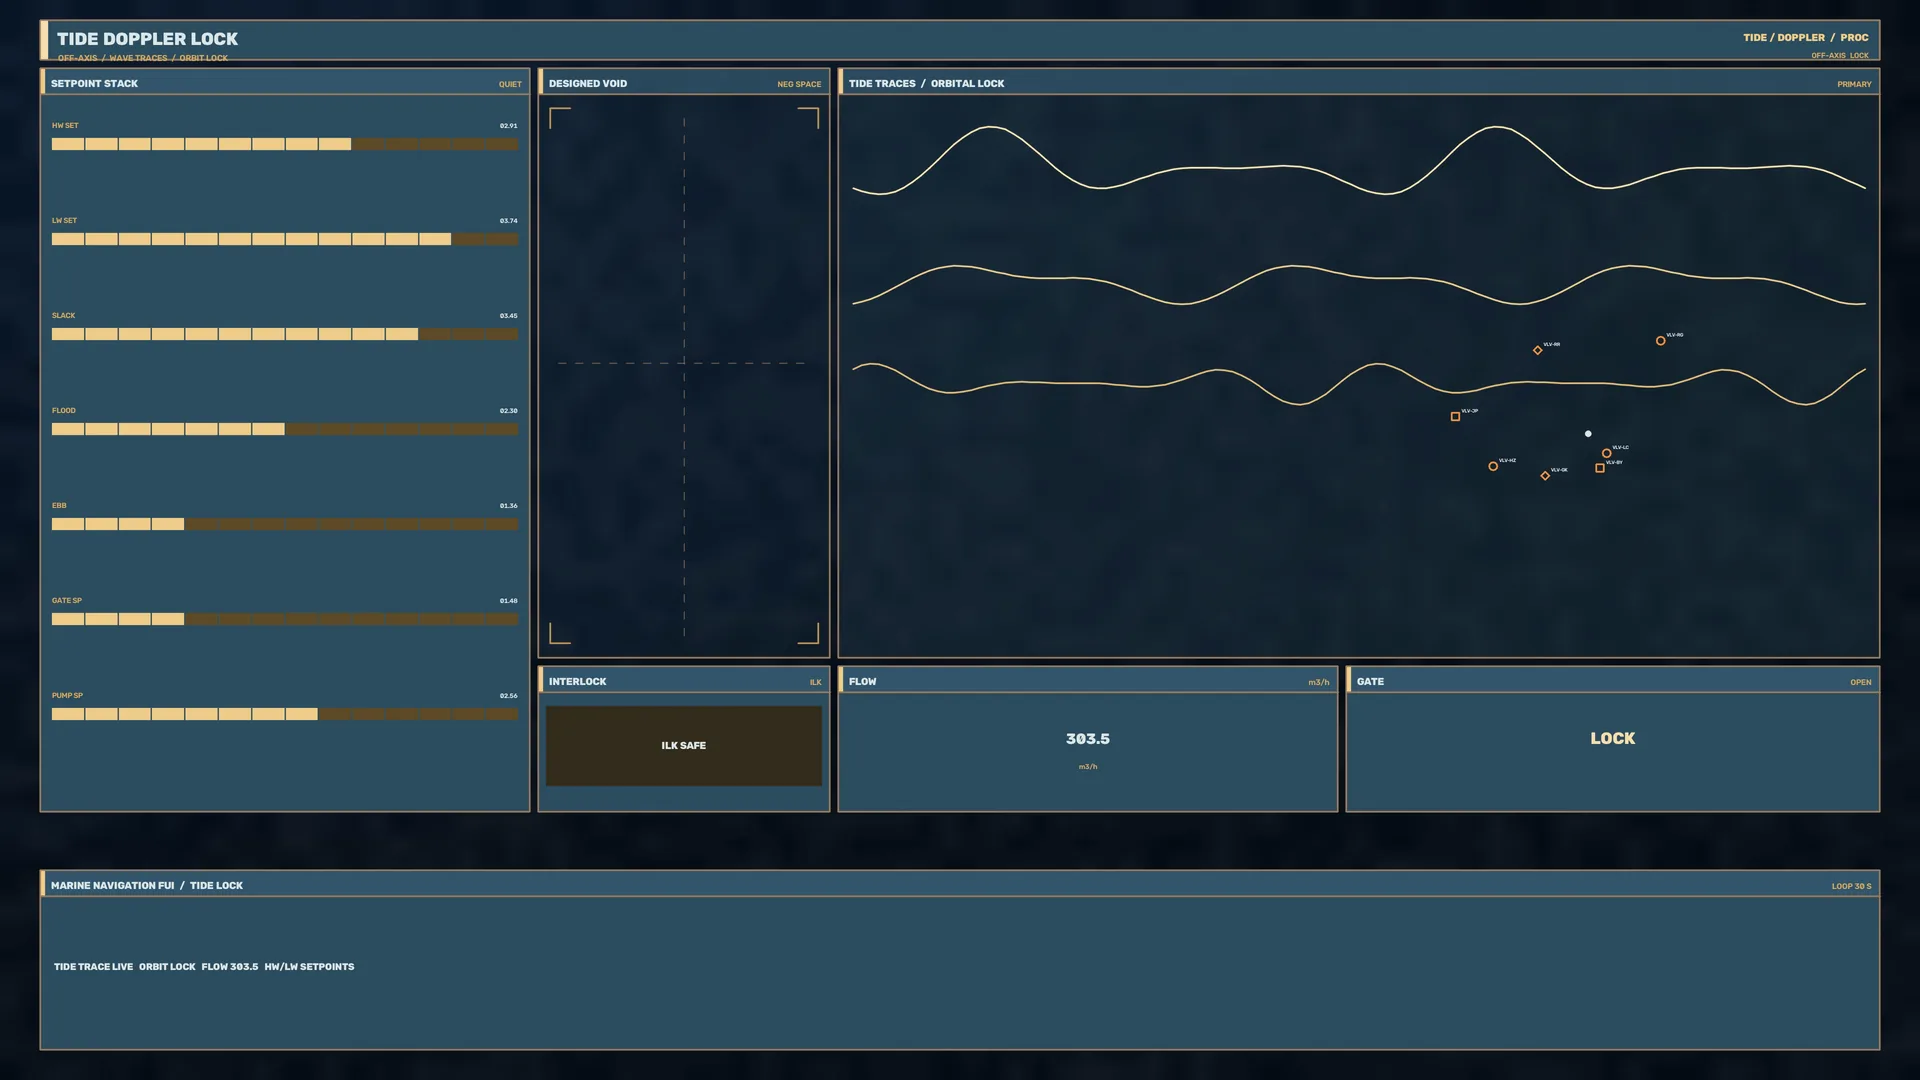Select the GATE panel title
Image resolution: width=1920 pixels, height=1080 pixels.
point(1370,681)
